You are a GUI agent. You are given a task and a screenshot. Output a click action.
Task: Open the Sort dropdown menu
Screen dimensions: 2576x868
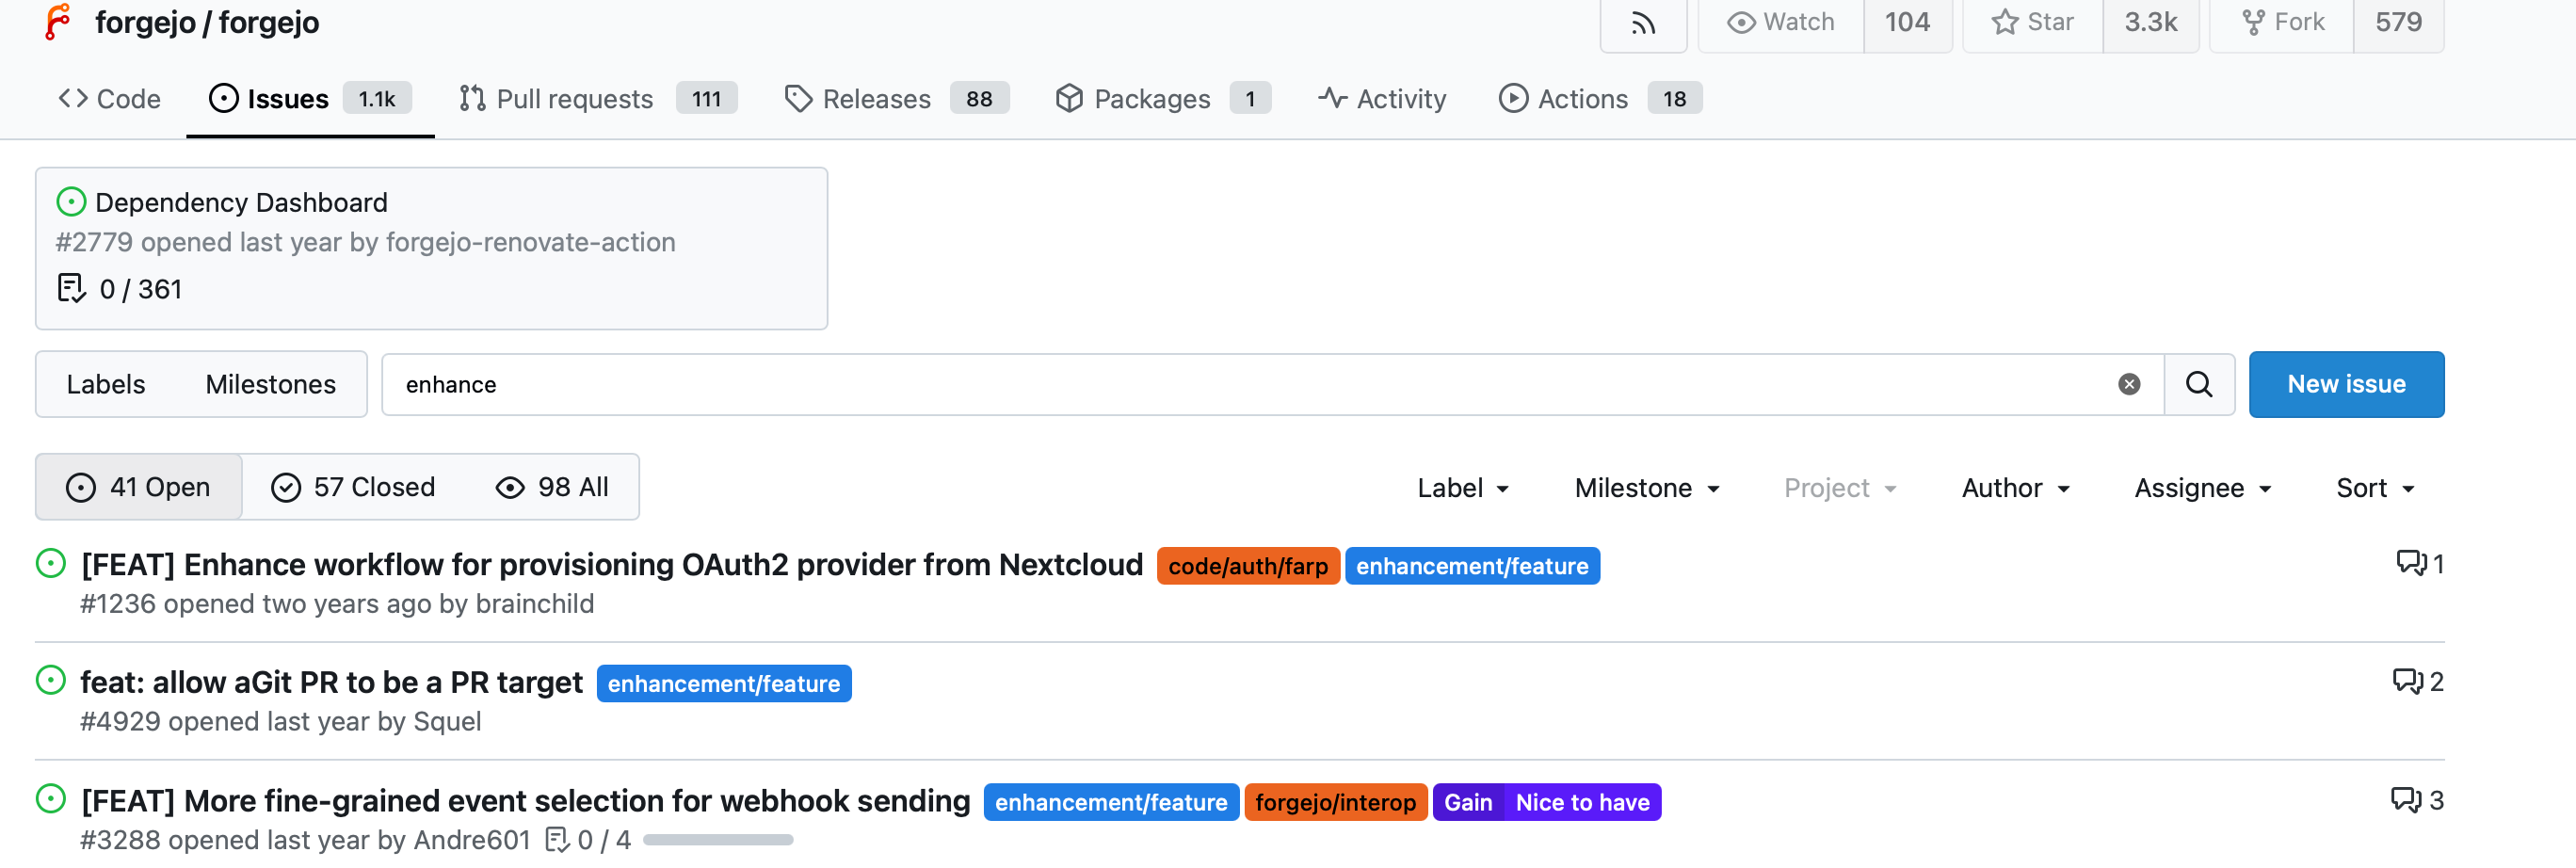[x=2374, y=488]
